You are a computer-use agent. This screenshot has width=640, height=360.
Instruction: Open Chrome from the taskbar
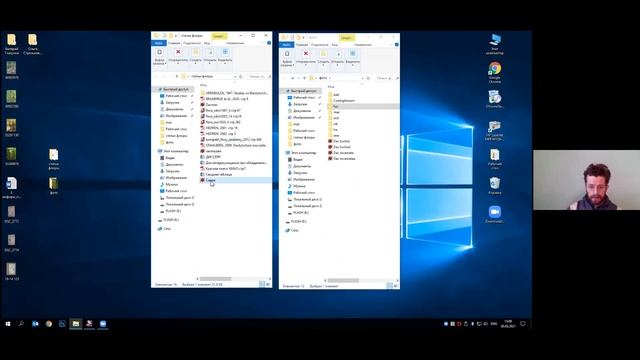(x=49, y=324)
